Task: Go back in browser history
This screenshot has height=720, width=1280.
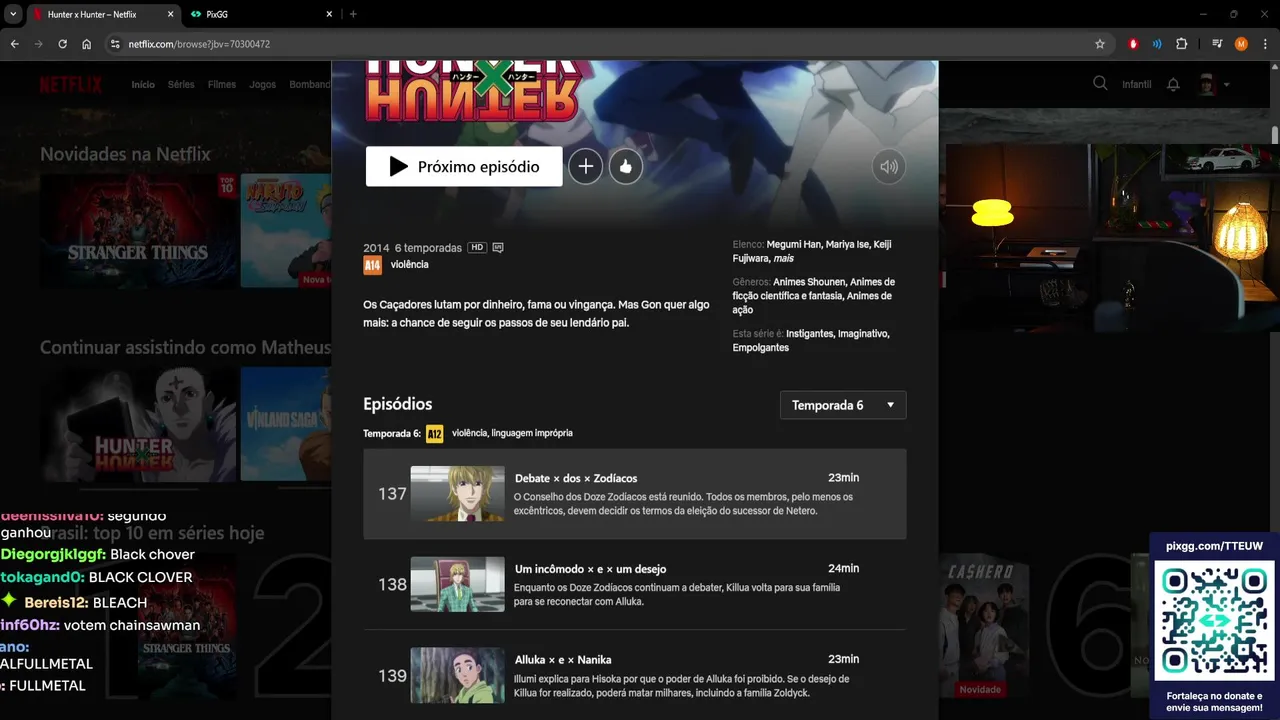Action: 15,44
